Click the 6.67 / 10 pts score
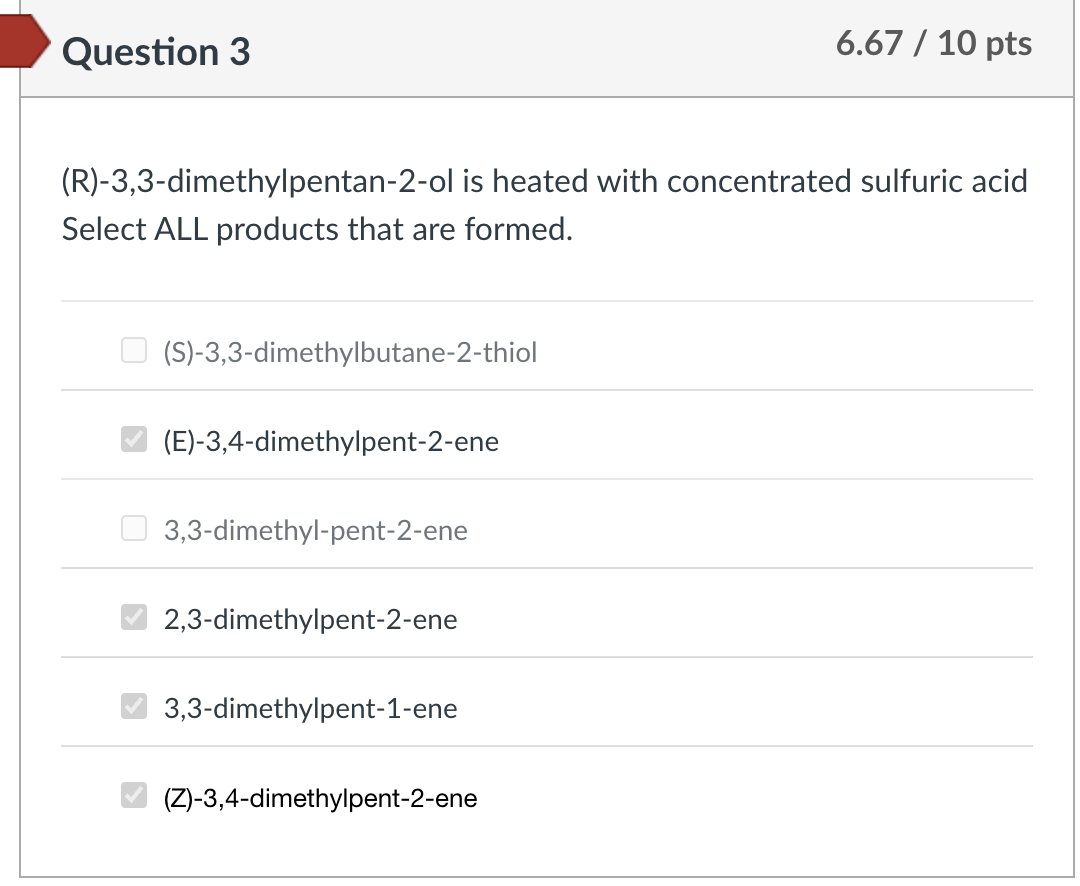 (936, 43)
